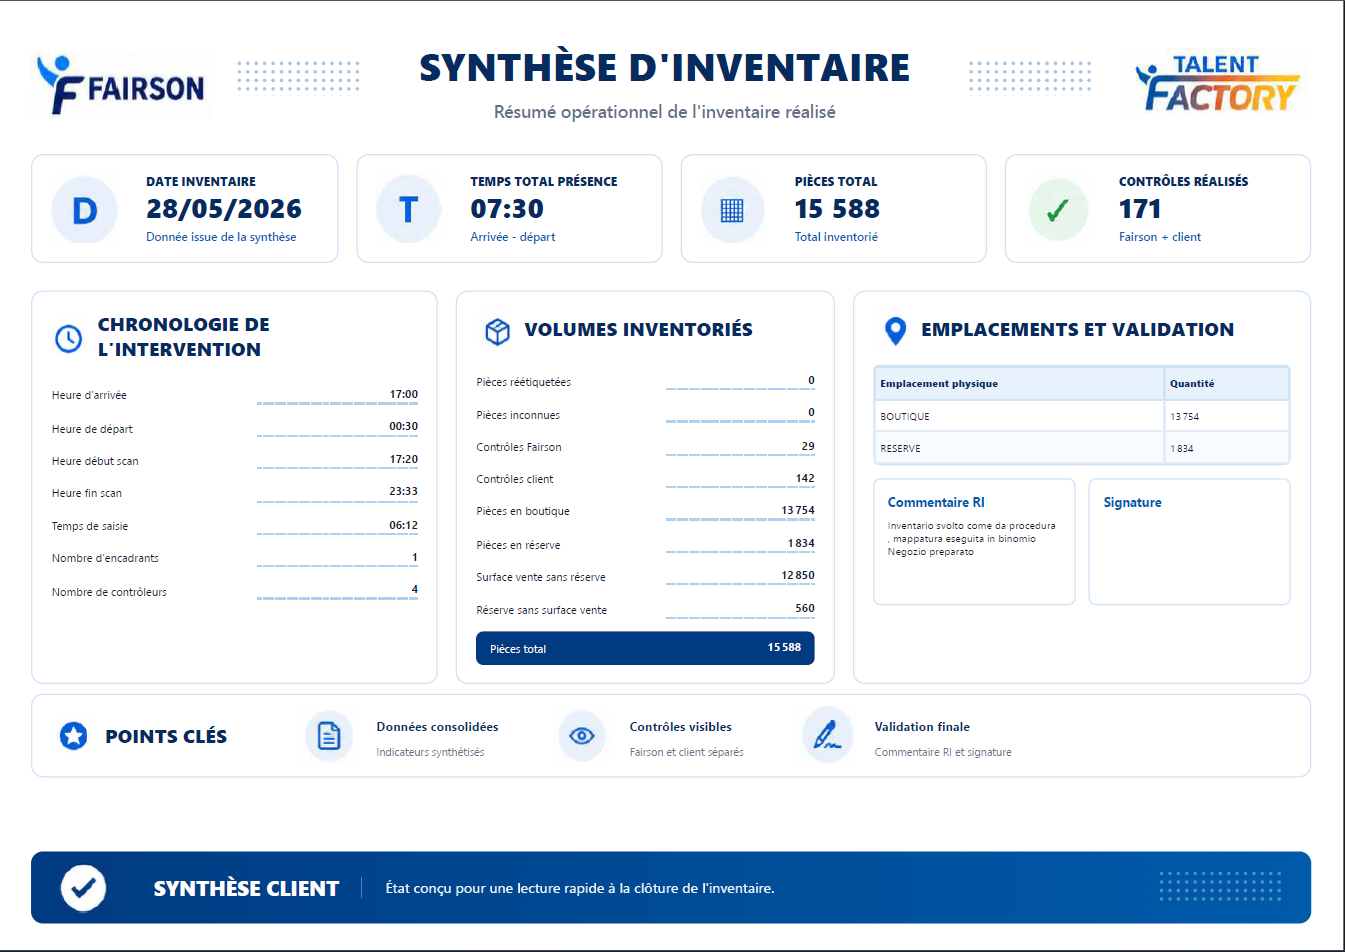Click the eye icon for Contrôles visibles
This screenshot has width=1345, height=952.
point(582,736)
